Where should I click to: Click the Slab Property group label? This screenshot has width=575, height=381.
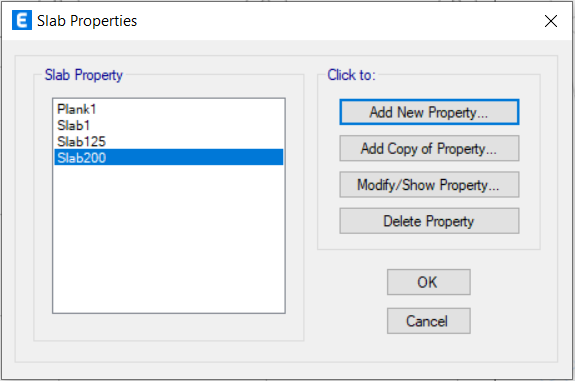point(84,75)
